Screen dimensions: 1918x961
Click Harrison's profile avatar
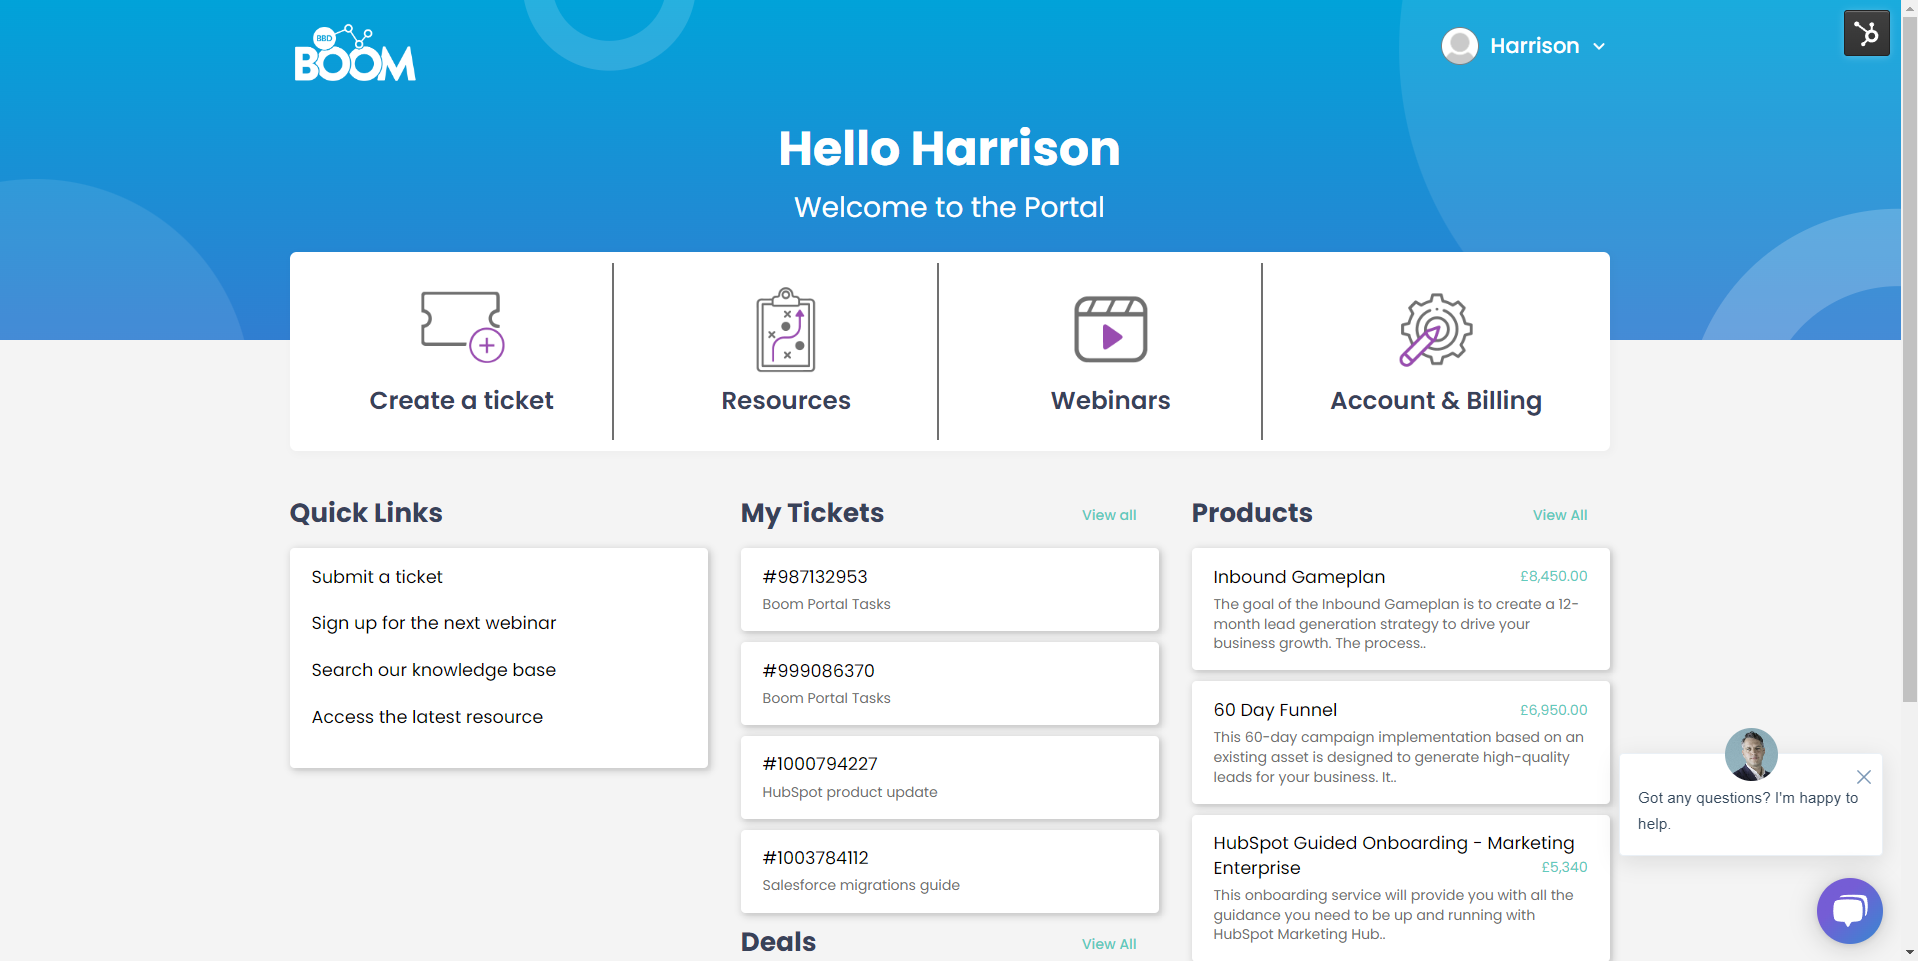click(x=1459, y=45)
